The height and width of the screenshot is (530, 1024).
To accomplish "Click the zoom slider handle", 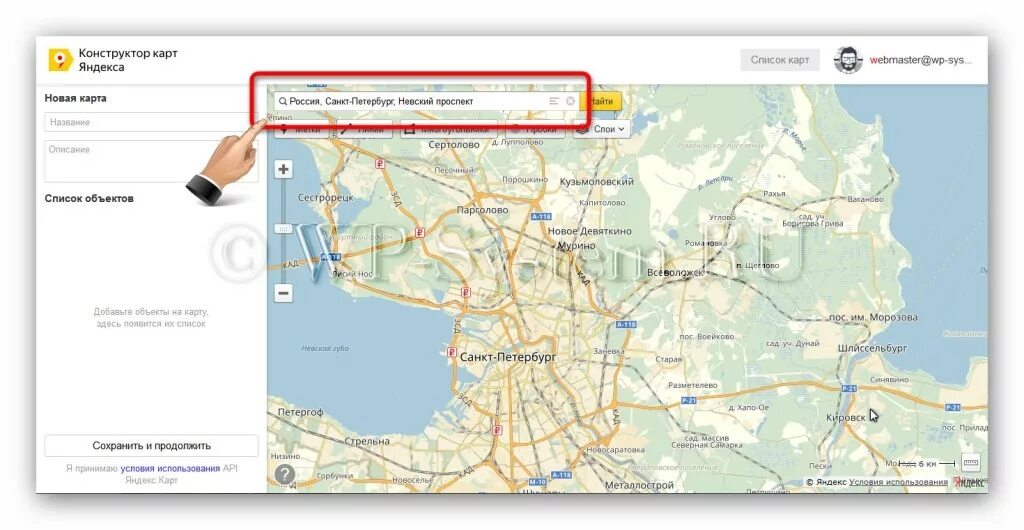I will pos(283,228).
